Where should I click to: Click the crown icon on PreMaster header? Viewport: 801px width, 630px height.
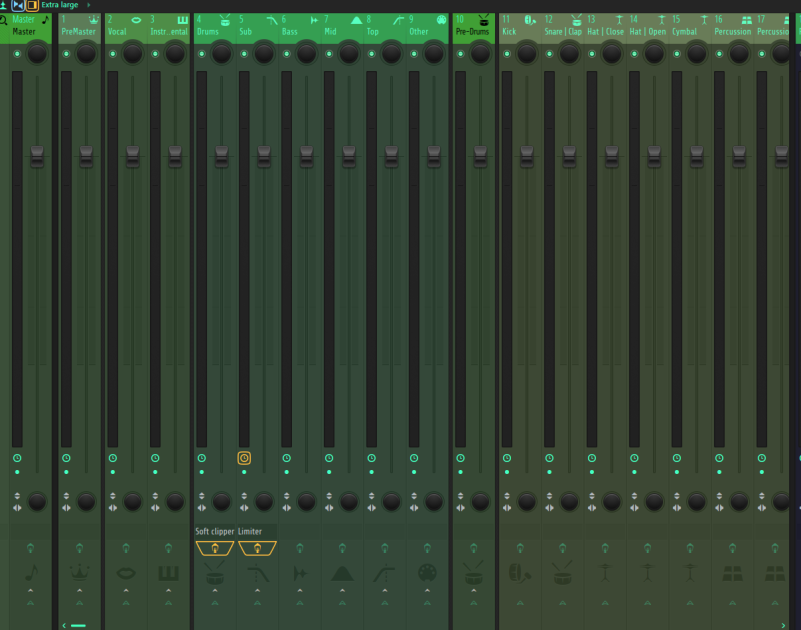click(x=93, y=20)
